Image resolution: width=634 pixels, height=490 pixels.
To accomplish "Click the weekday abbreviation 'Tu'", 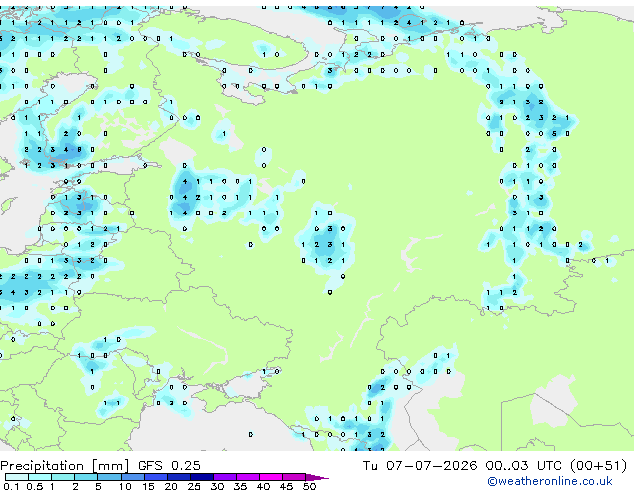I will tap(370, 466).
